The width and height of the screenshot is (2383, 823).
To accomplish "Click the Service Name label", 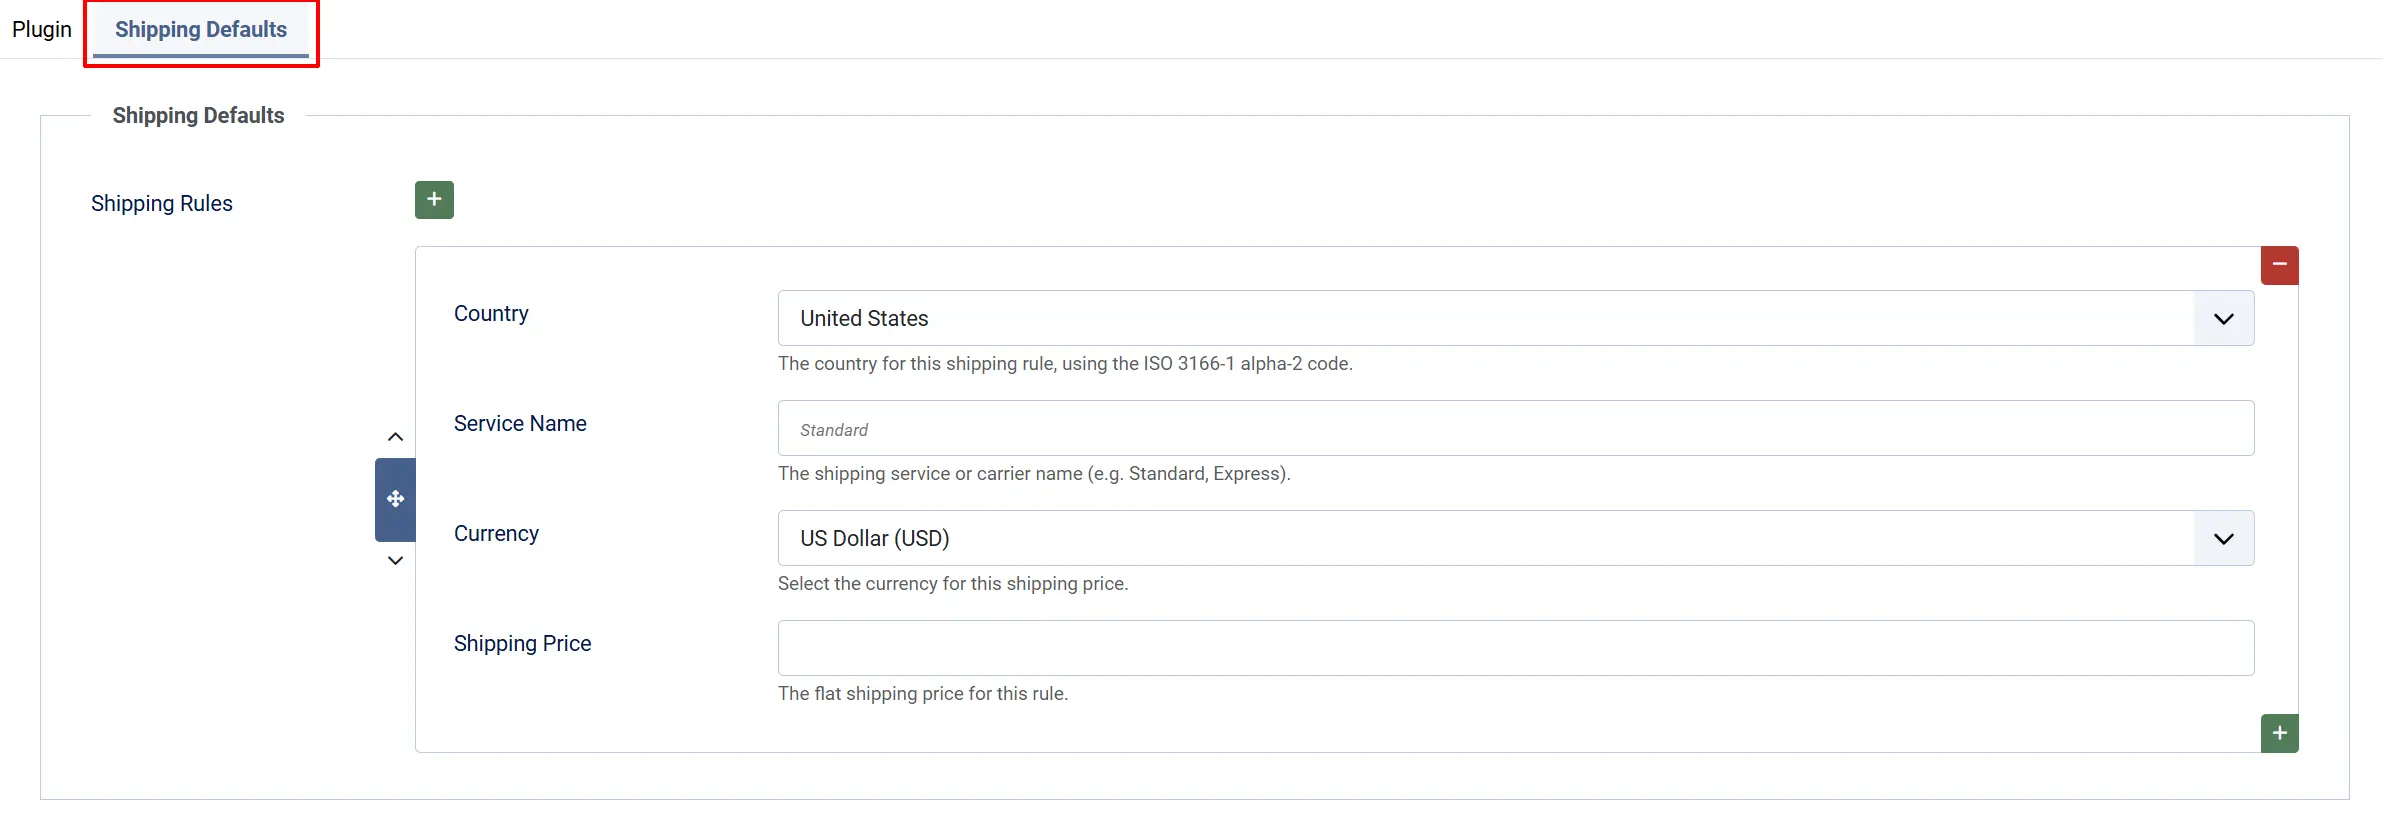I will [520, 423].
